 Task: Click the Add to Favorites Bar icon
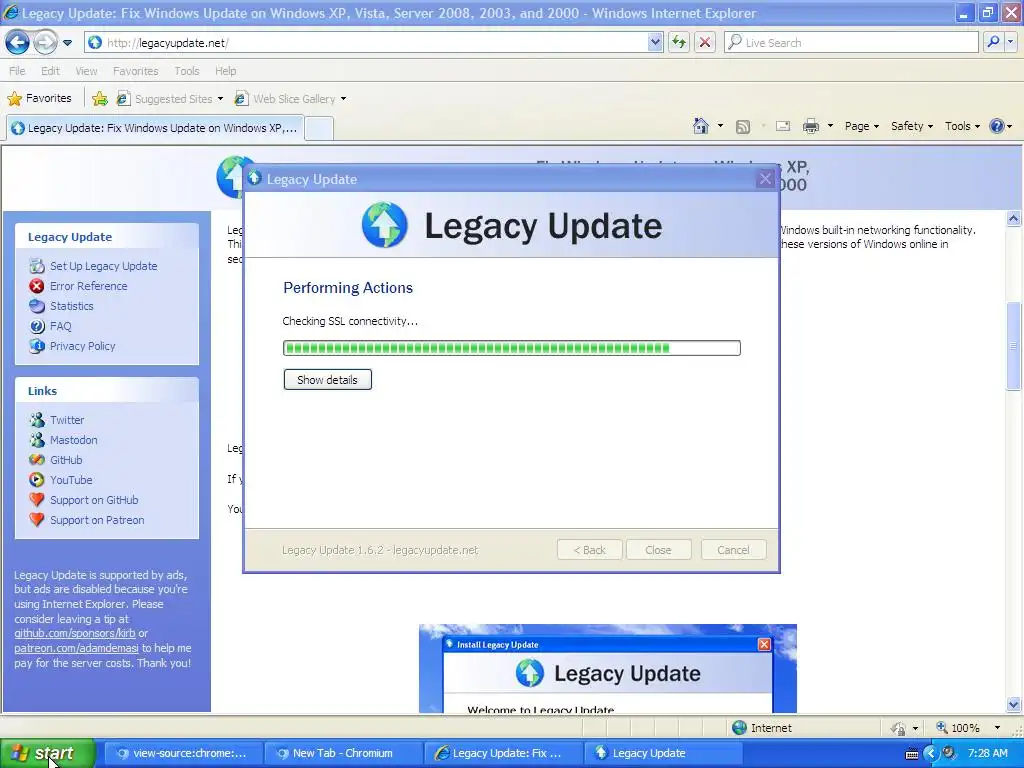(100, 99)
